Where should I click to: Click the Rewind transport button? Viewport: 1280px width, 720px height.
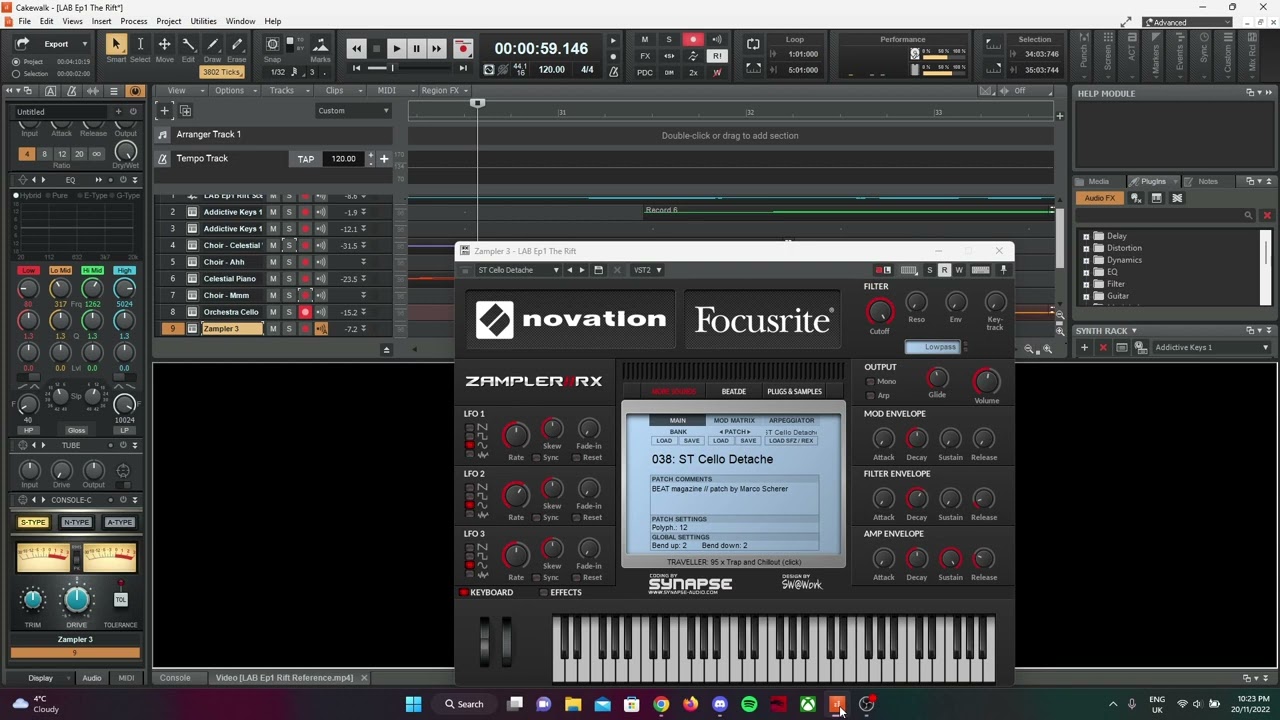point(356,48)
